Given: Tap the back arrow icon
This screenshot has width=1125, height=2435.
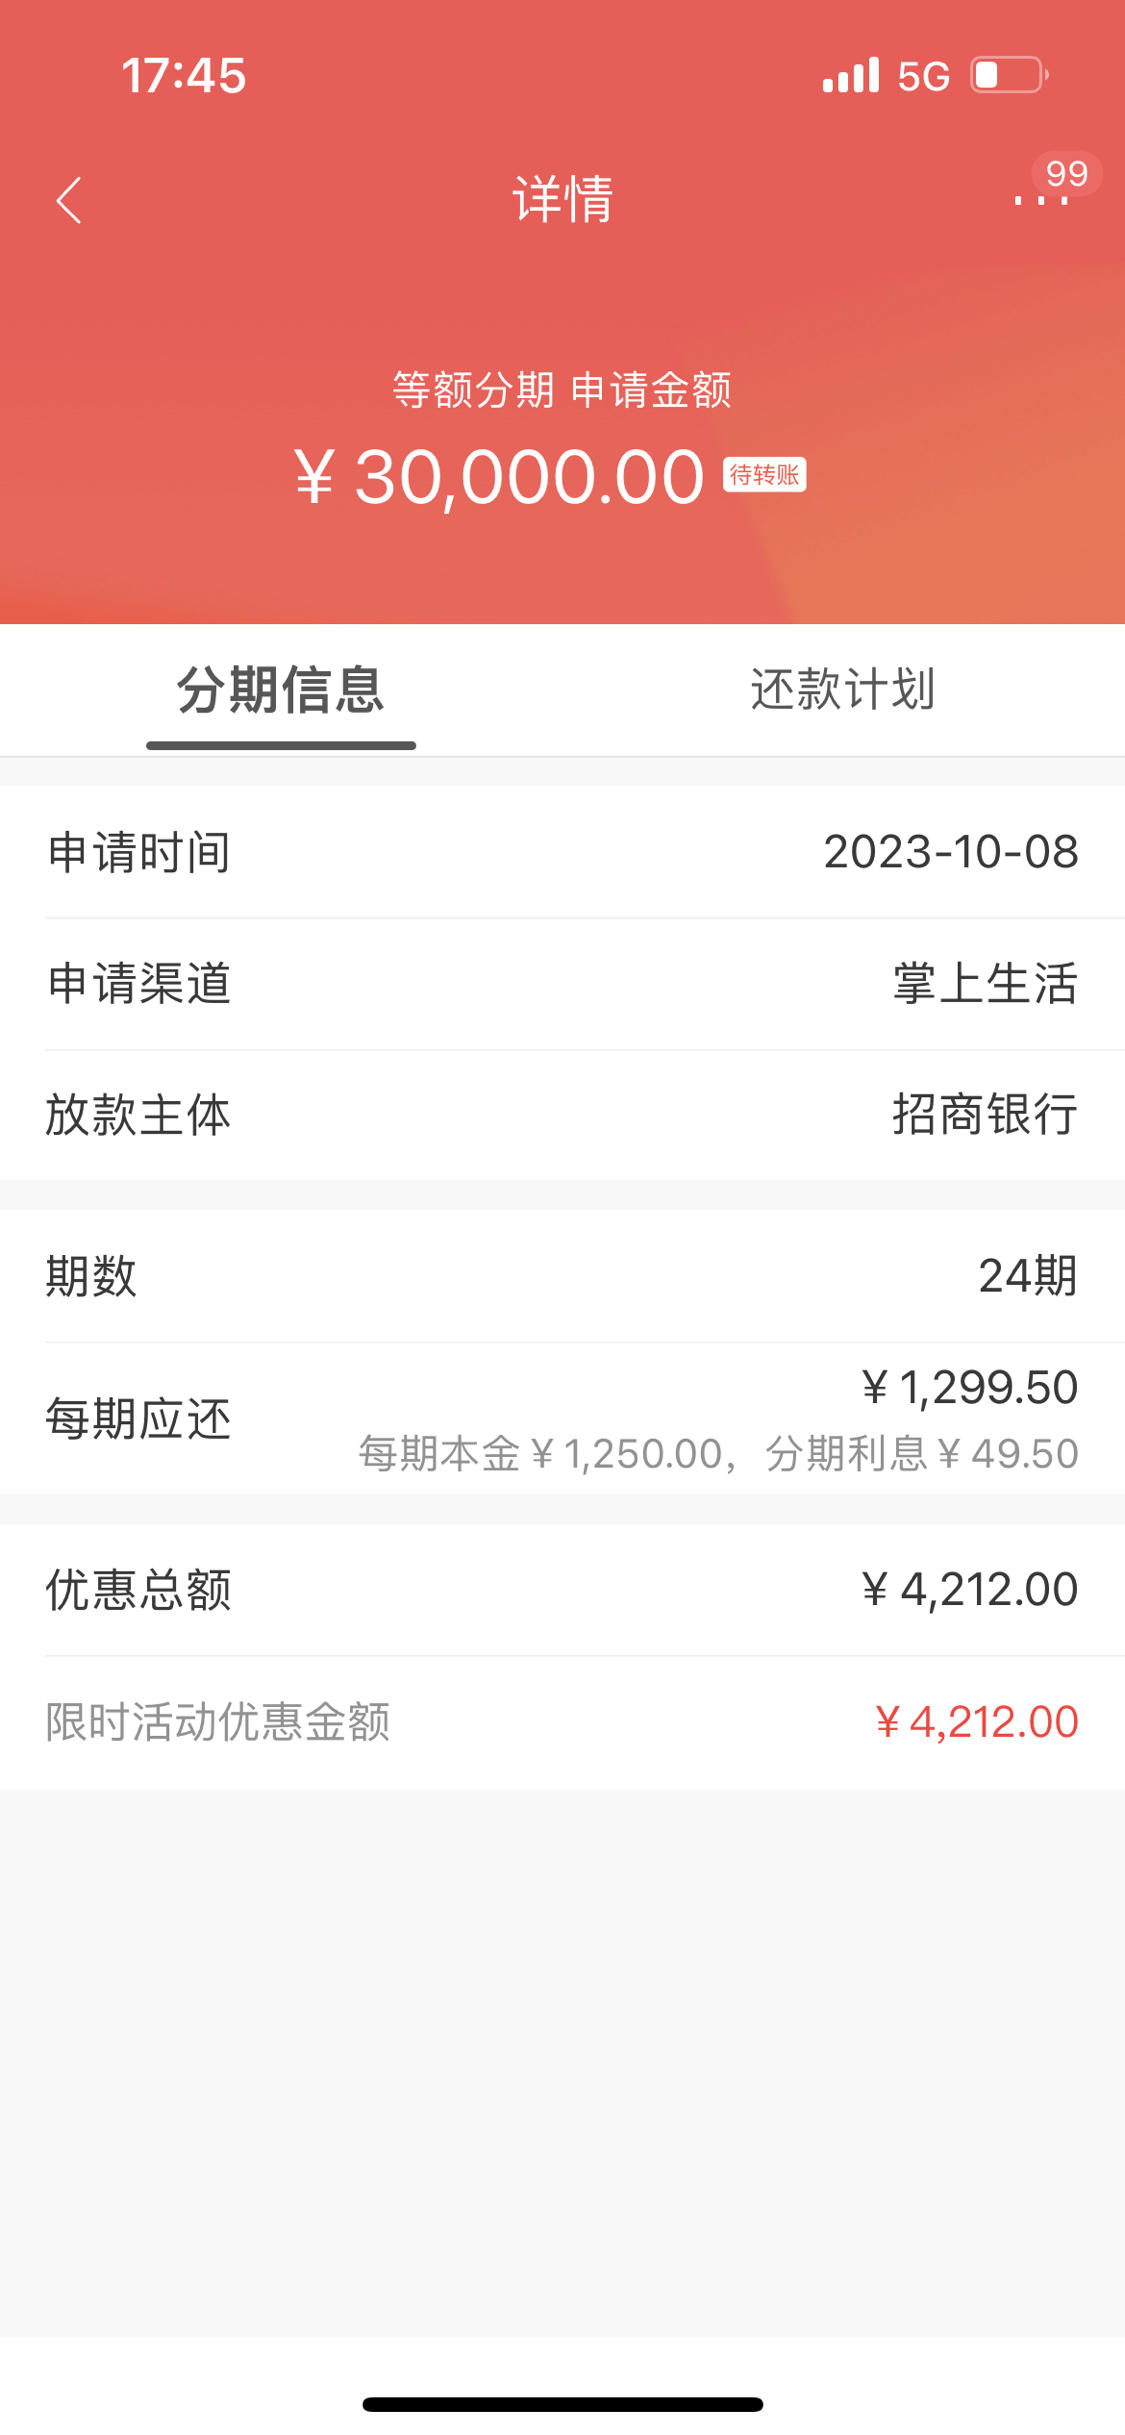Looking at the screenshot, I should tap(68, 200).
